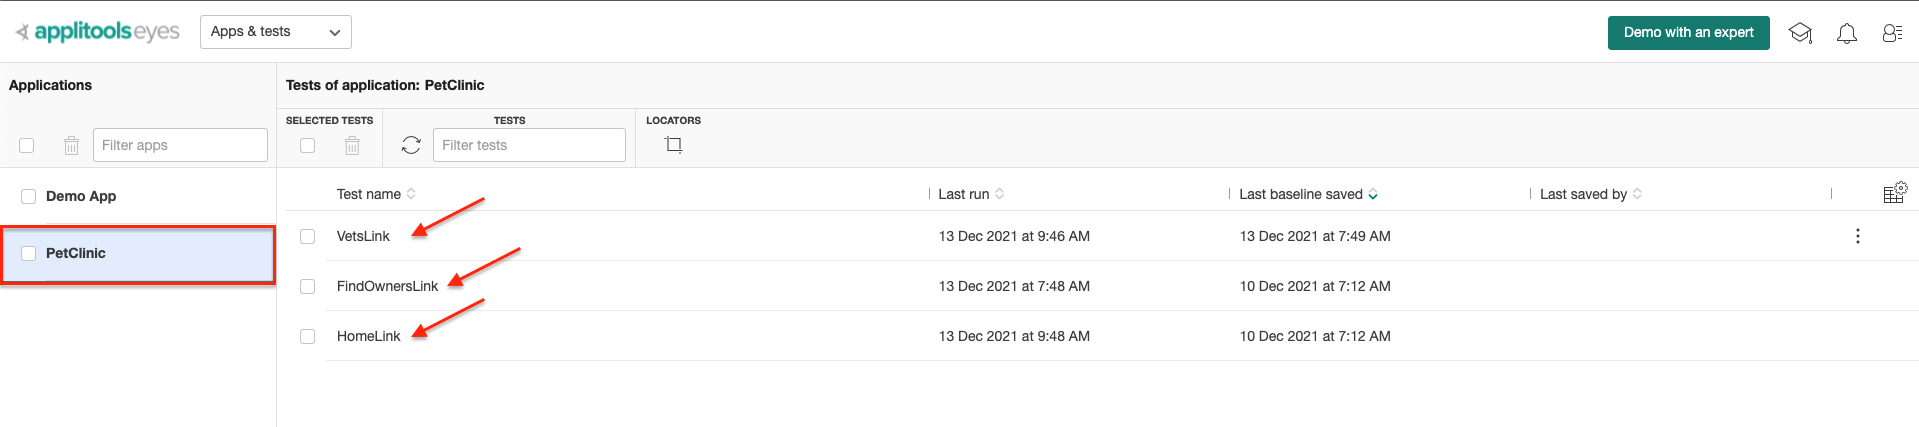Open the HomeLink test
The height and width of the screenshot is (427, 1919).
point(368,336)
